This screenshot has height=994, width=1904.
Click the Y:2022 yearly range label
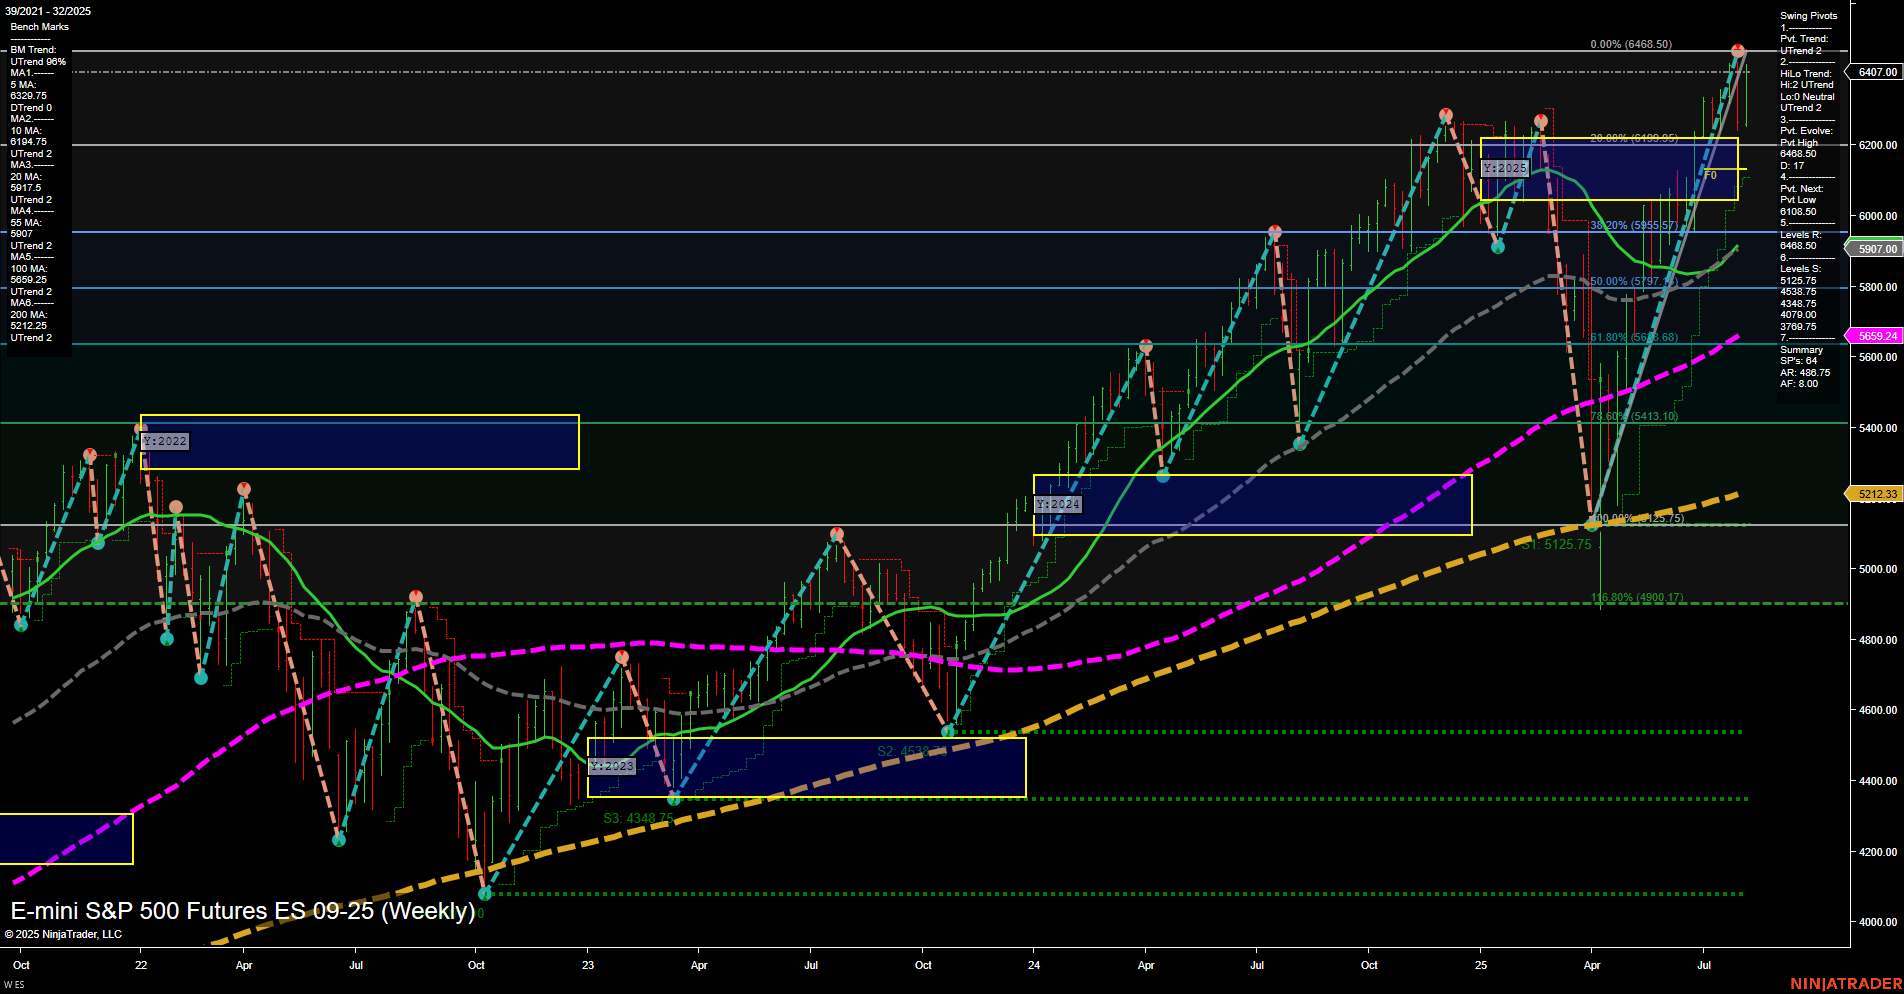(165, 441)
